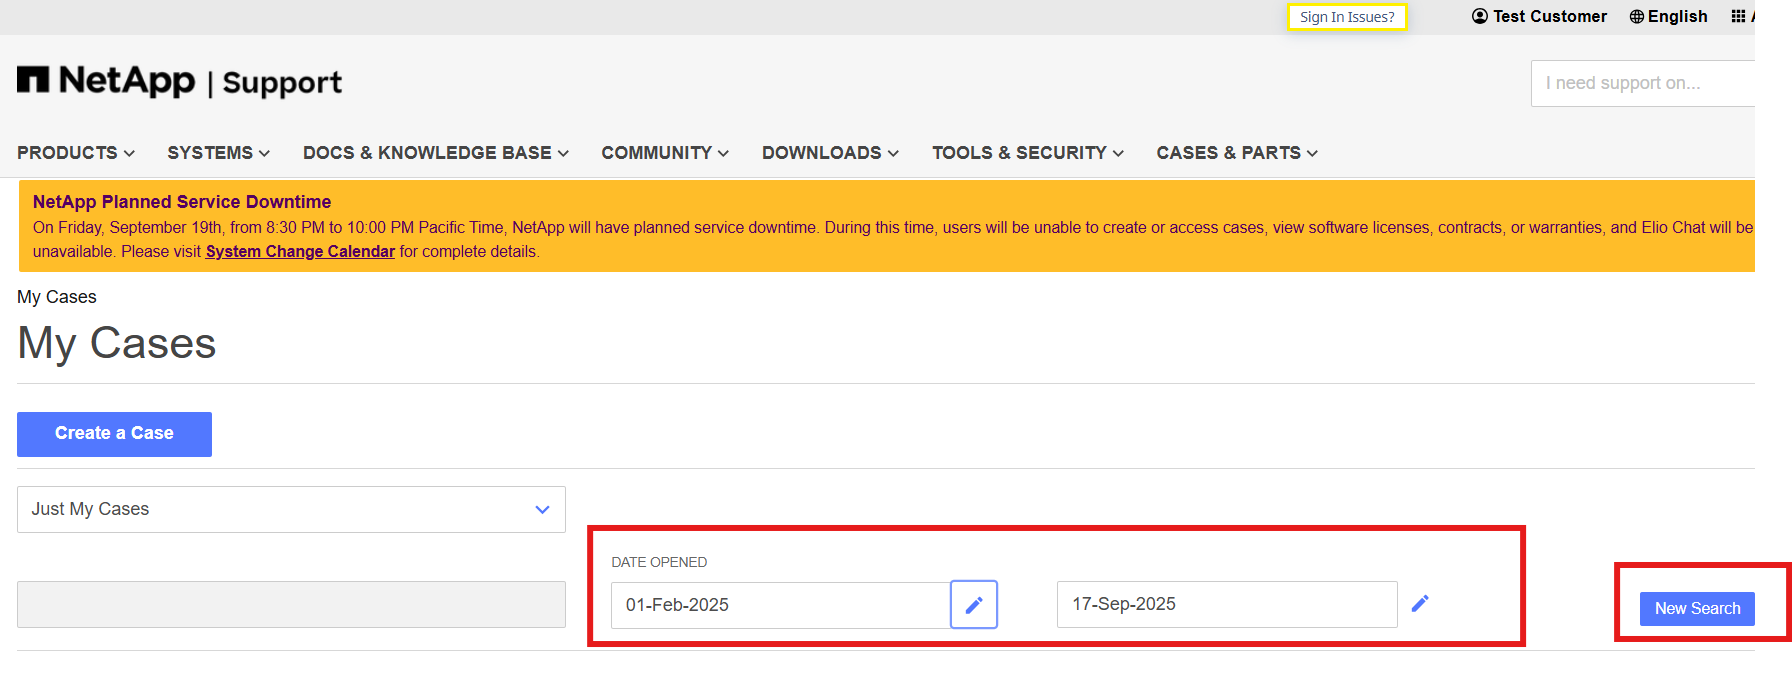The image size is (1792, 679).
Task: Click the Sign In Issues? link
Action: tap(1346, 17)
